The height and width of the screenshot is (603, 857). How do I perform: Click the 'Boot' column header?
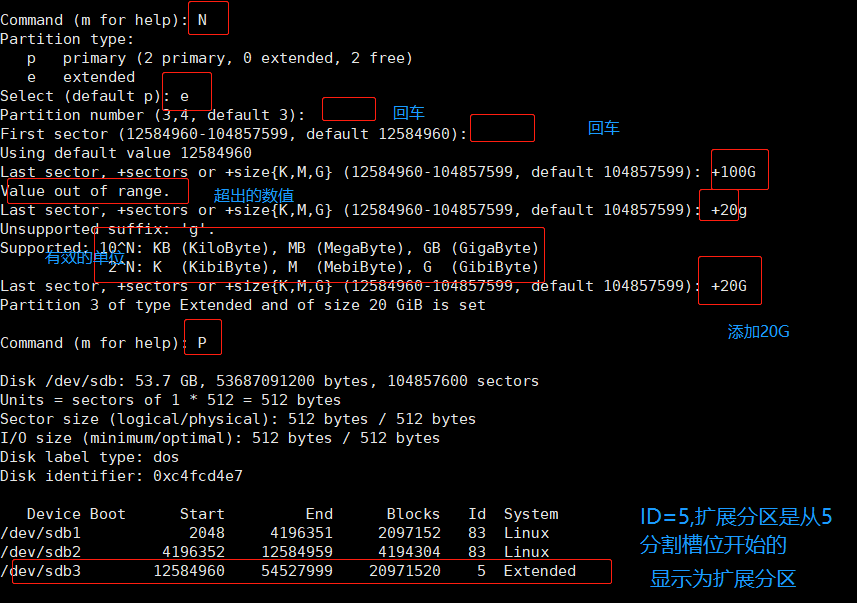tap(108, 514)
